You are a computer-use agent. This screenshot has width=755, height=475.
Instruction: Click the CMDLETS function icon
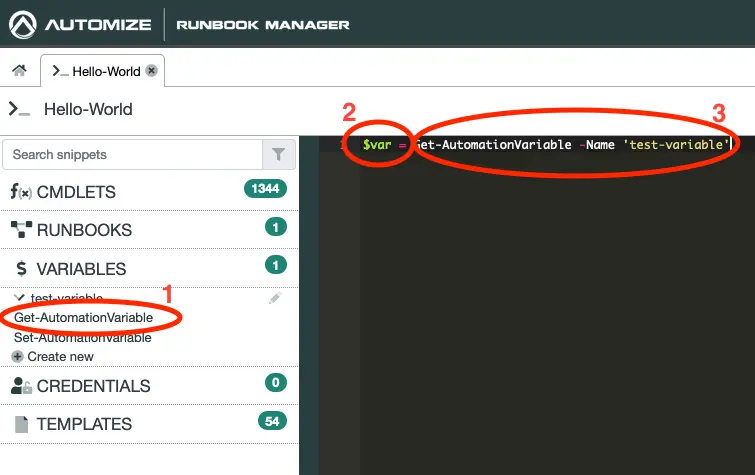pyautogui.click(x=21, y=192)
